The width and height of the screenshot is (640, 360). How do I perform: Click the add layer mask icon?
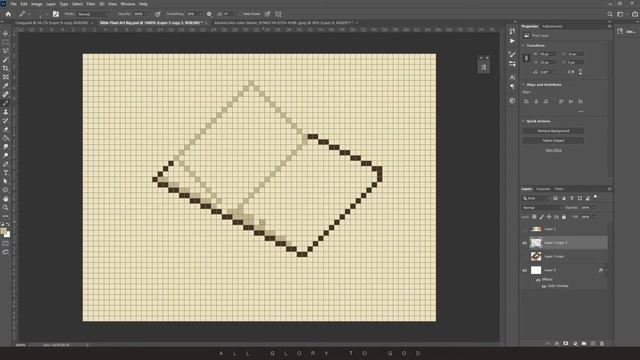click(566, 344)
